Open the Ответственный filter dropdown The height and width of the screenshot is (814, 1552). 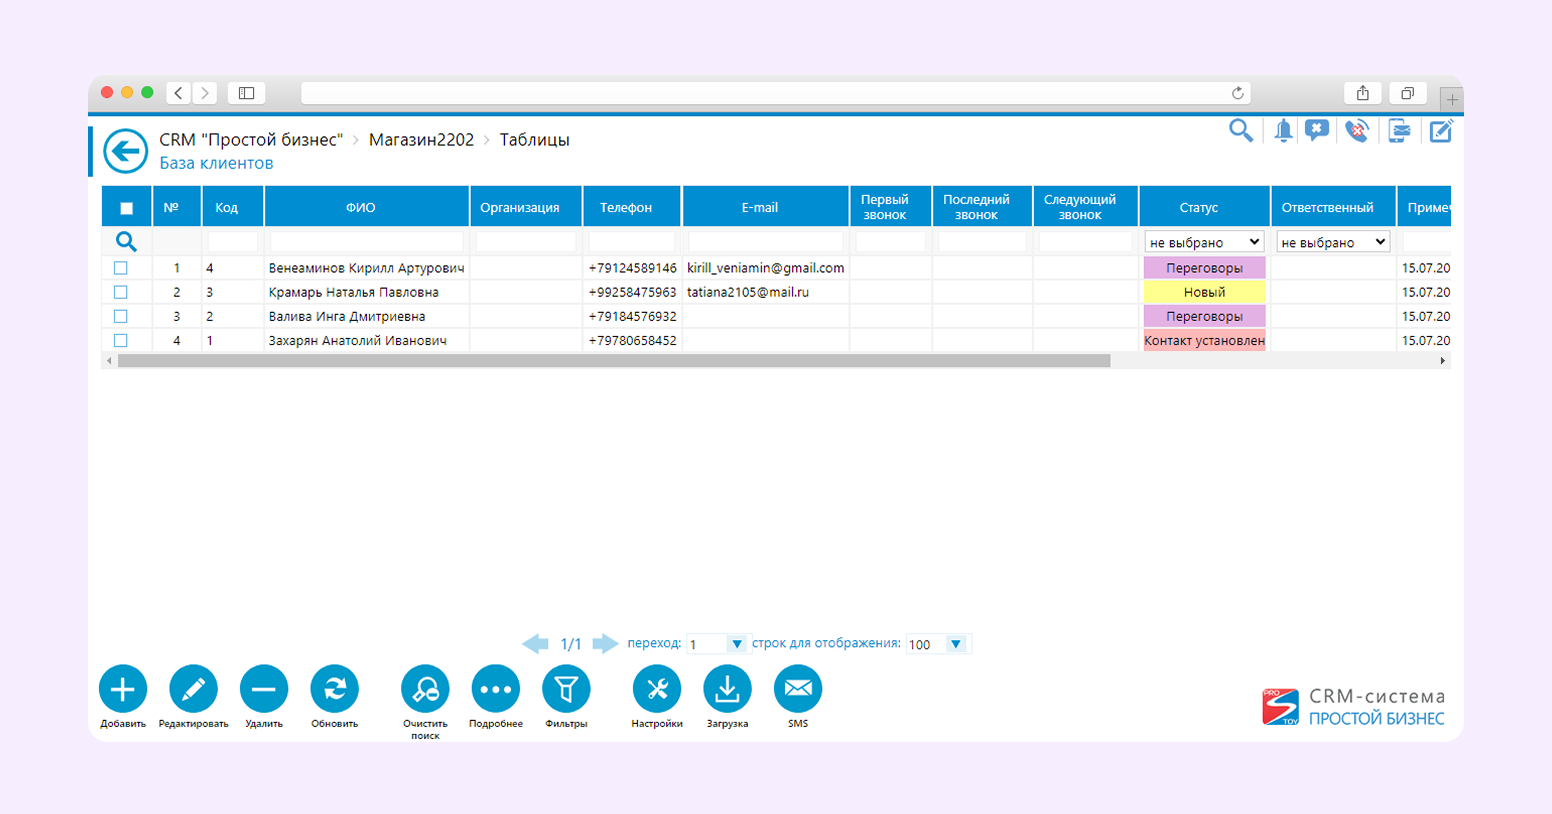(1333, 242)
